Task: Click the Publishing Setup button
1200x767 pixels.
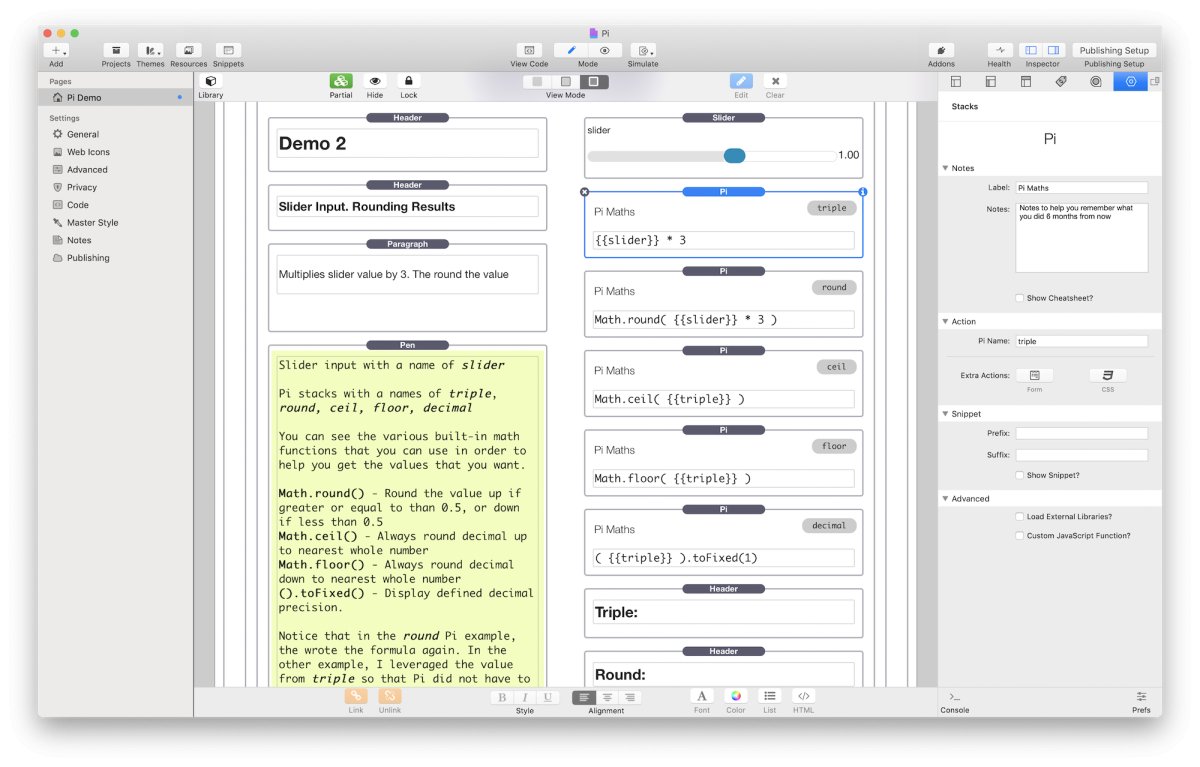Action: pyautogui.click(x=1114, y=51)
